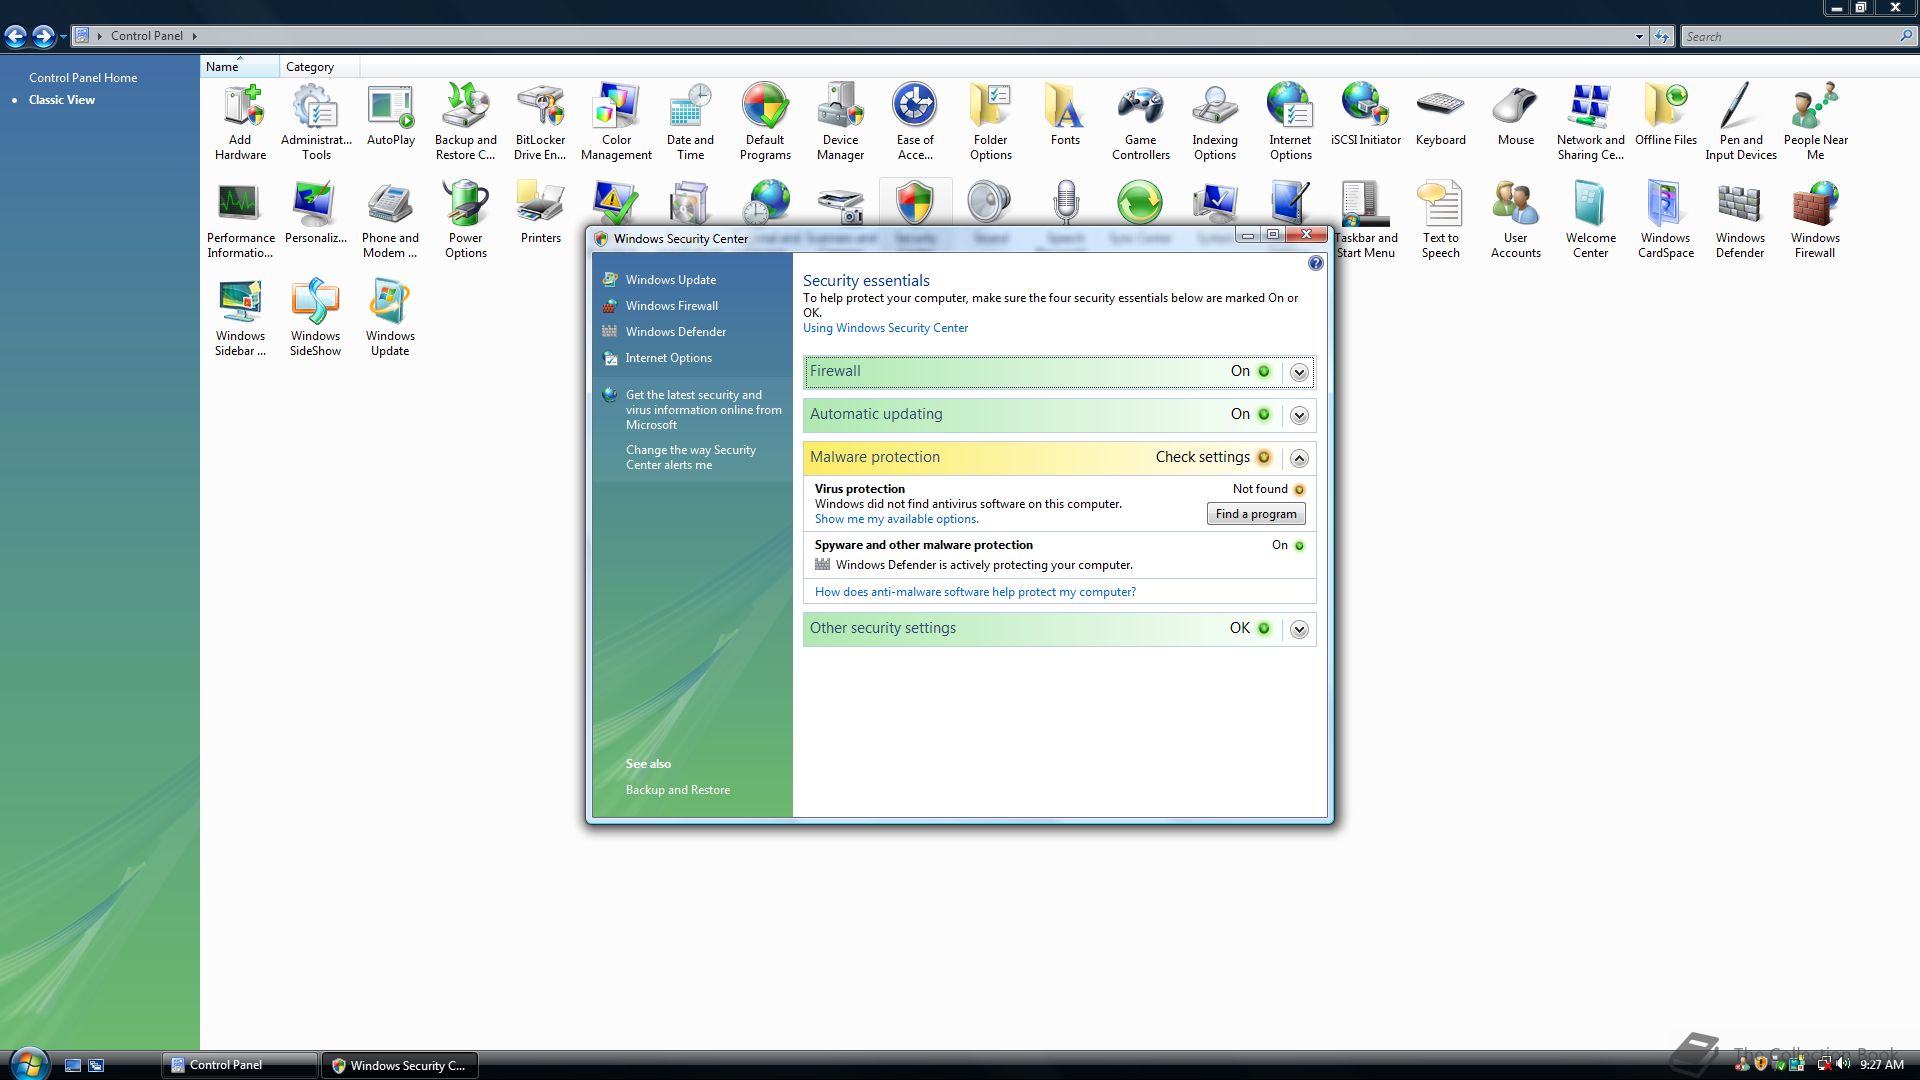Expand Other security settings section
Image resolution: width=1920 pixels, height=1080 pixels.
(x=1299, y=629)
